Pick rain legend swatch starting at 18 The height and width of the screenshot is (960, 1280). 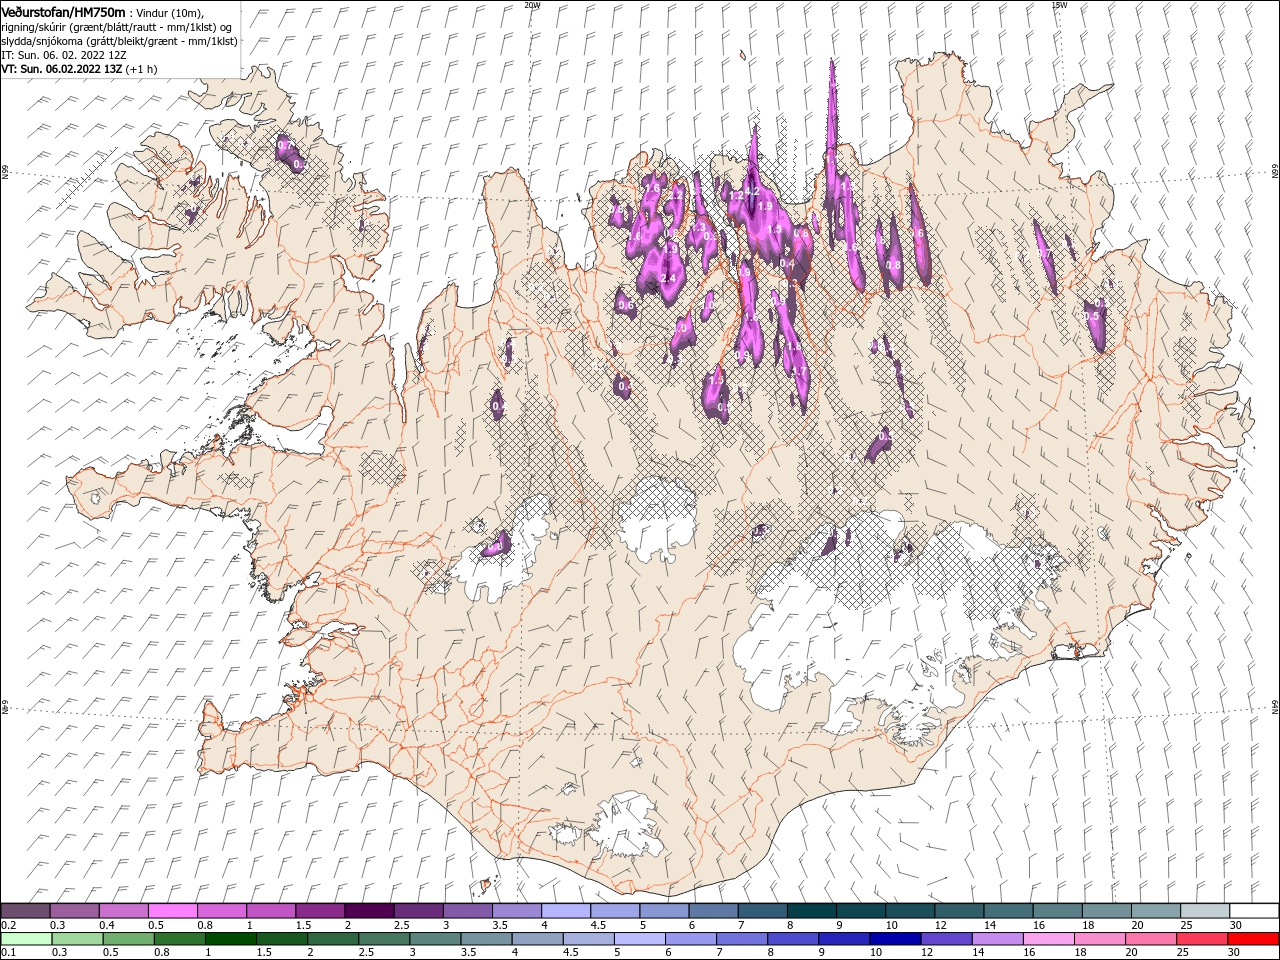point(1099,939)
